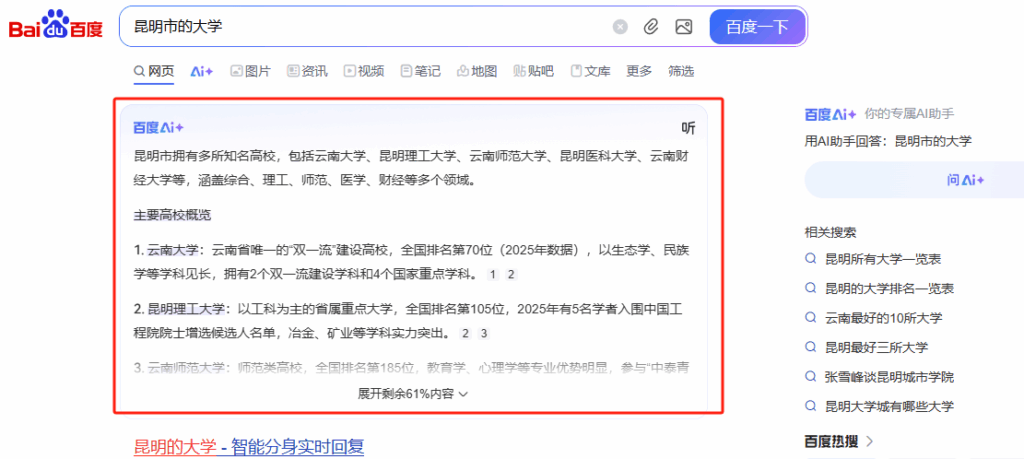Image resolution: width=1024 pixels, height=459 pixels.
Task: Click the 问 AI+ button
Action: tap(965, 180)
